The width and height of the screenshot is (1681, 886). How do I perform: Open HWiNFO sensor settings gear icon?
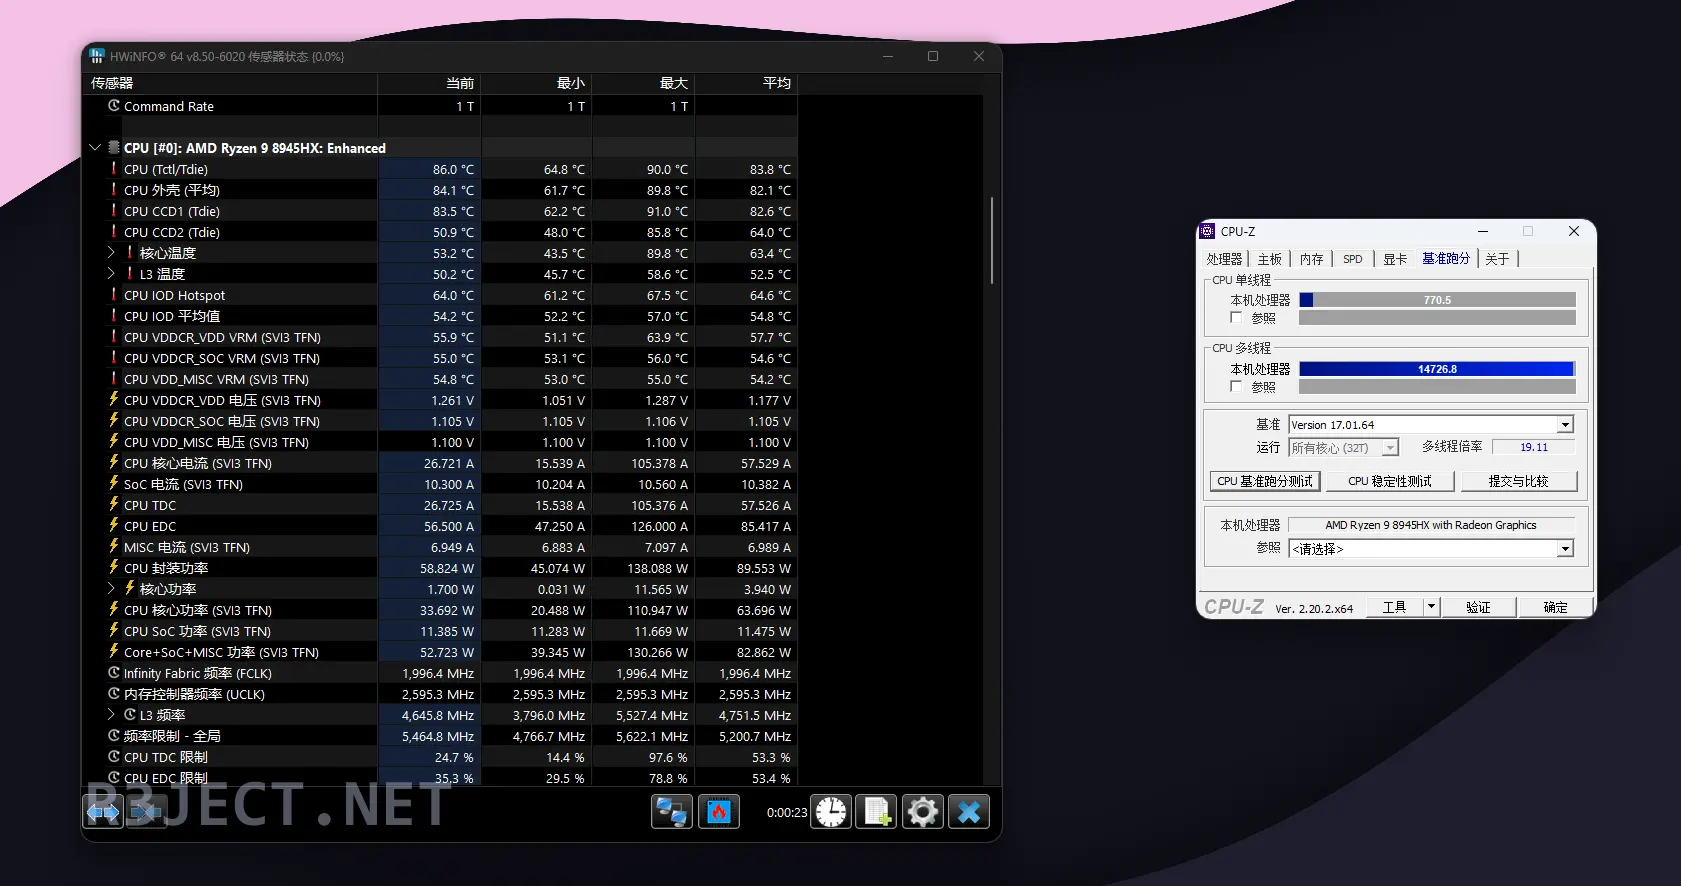click(923, 812)
